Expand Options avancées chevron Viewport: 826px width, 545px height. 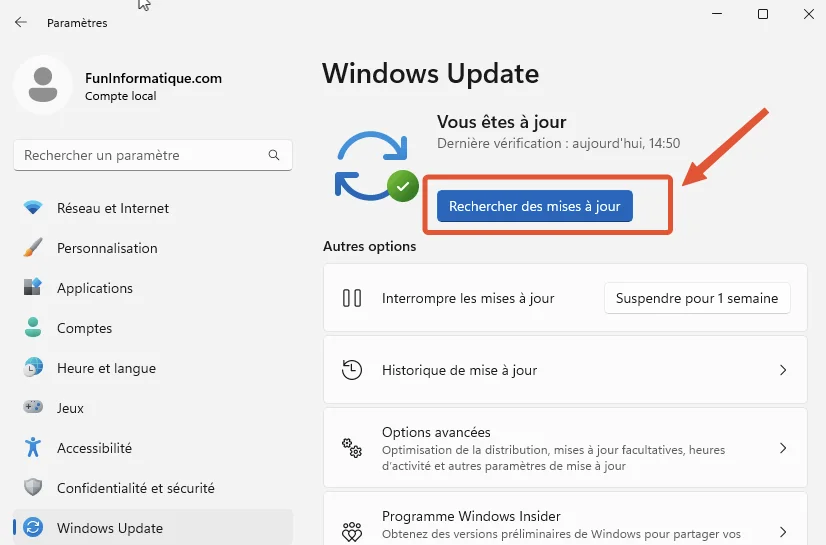783,448
